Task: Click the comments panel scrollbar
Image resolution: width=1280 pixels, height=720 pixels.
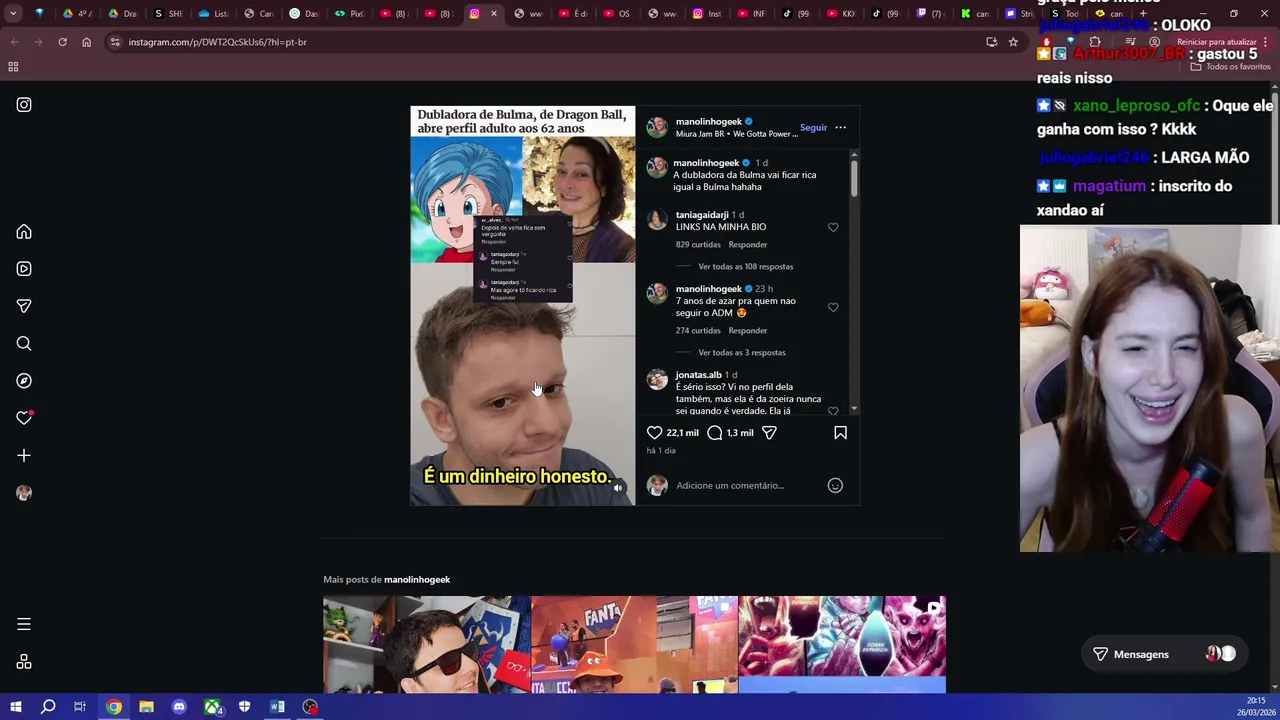Action: 854,177
